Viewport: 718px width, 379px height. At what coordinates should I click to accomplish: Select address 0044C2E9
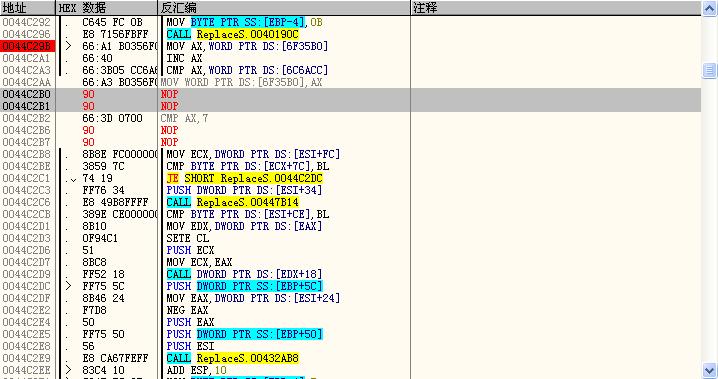coord(27,358)
